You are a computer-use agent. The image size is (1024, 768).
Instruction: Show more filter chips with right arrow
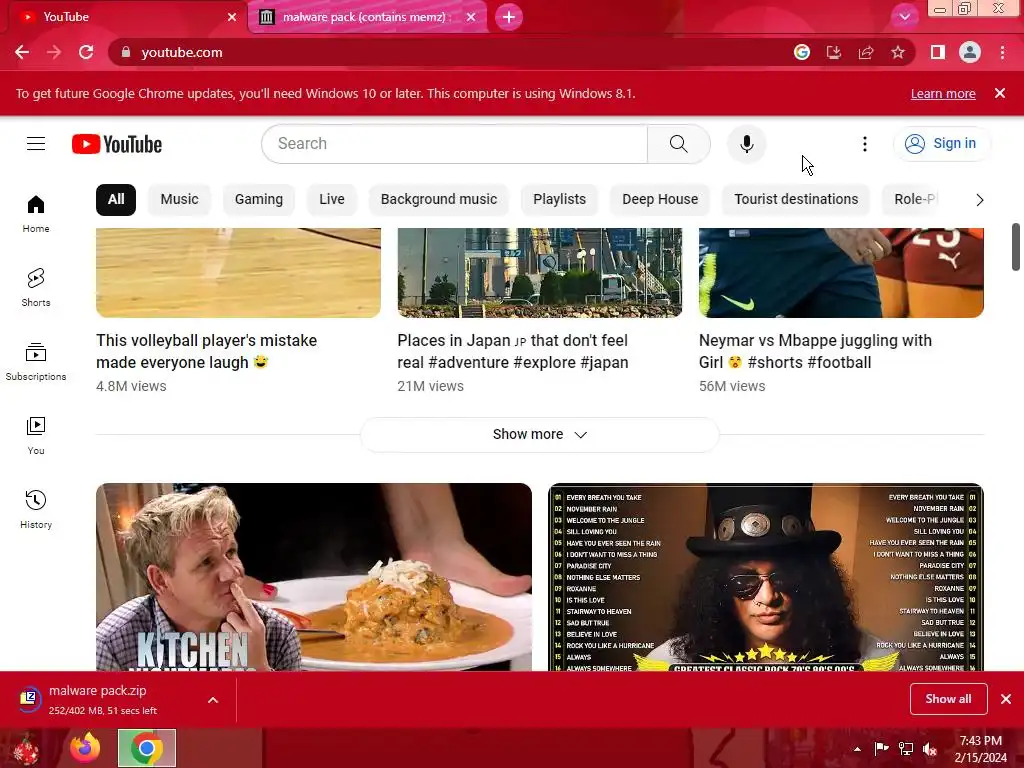point(979,200)
